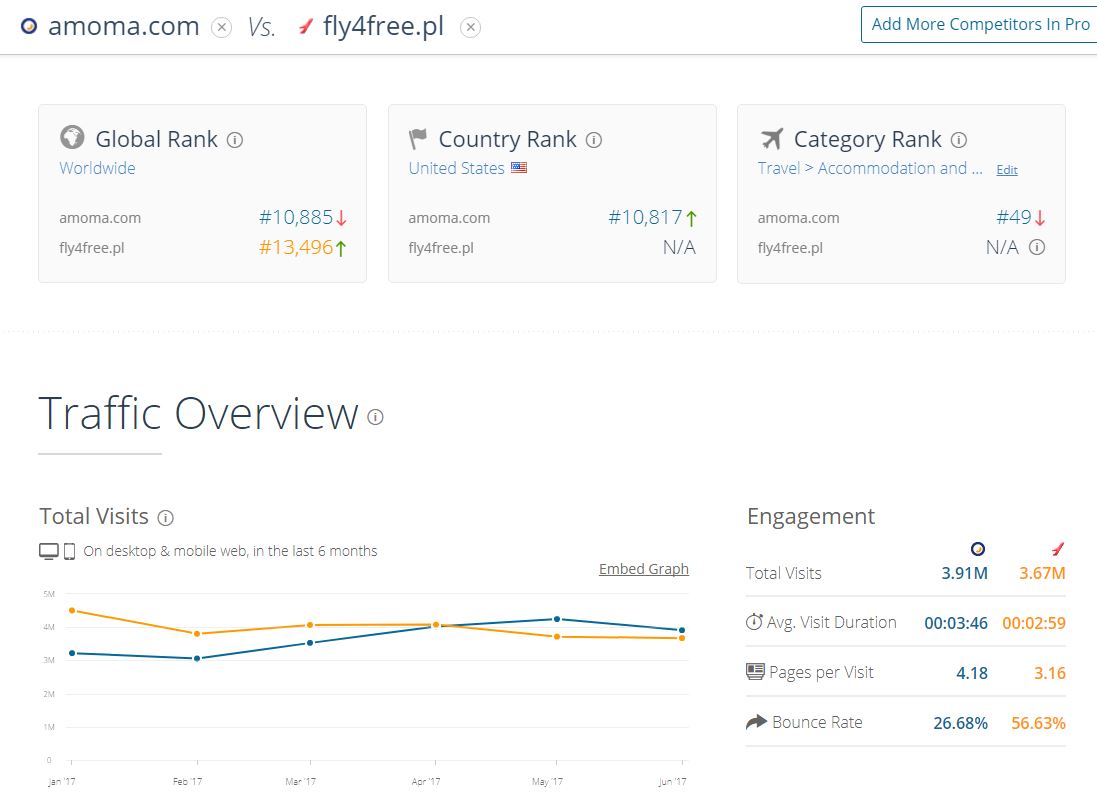
Task: Remove fly4free.pl from the comparison
Action: pyautogui.click(x=470, y=27)
